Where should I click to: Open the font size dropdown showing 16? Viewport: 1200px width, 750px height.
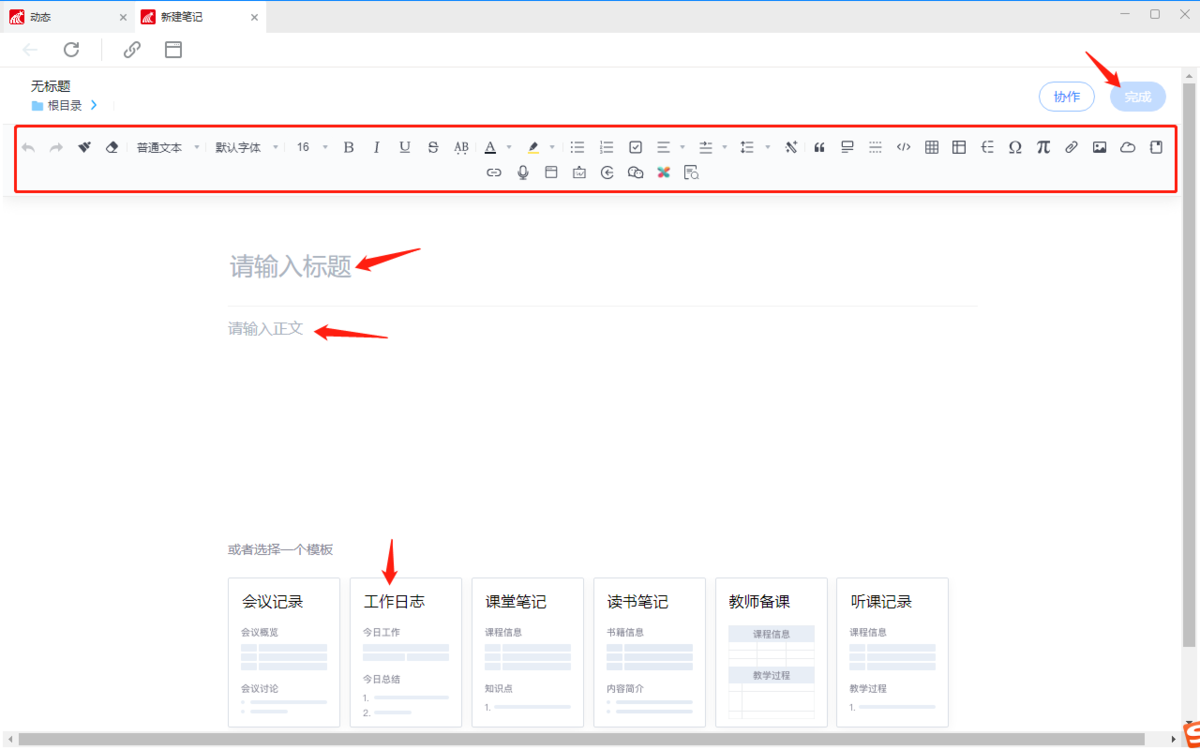[308, 146]
